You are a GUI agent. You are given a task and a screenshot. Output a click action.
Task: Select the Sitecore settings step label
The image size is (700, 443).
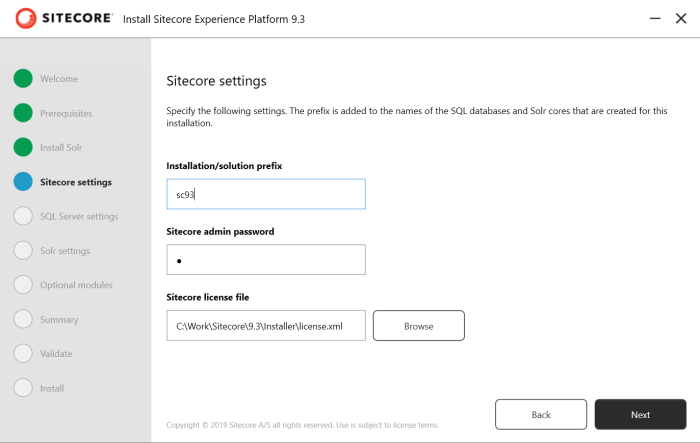[76, 182]
